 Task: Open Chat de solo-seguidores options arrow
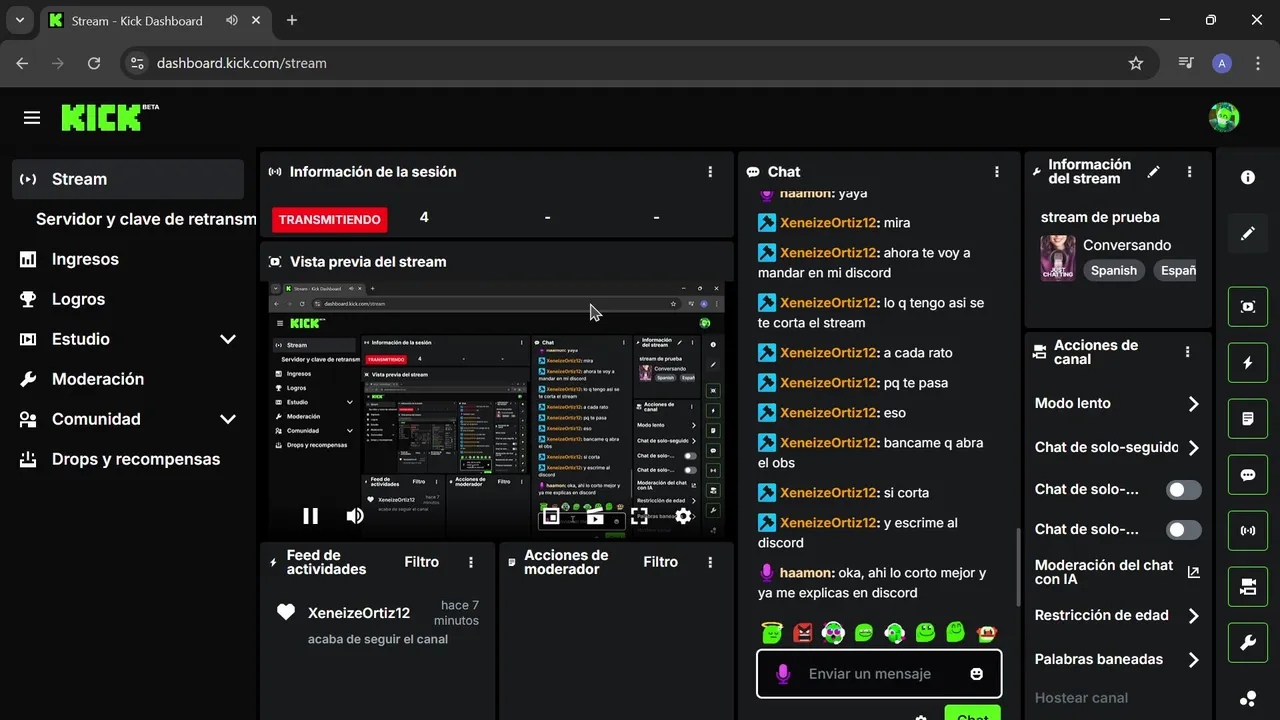click(x=1193, y=448)
